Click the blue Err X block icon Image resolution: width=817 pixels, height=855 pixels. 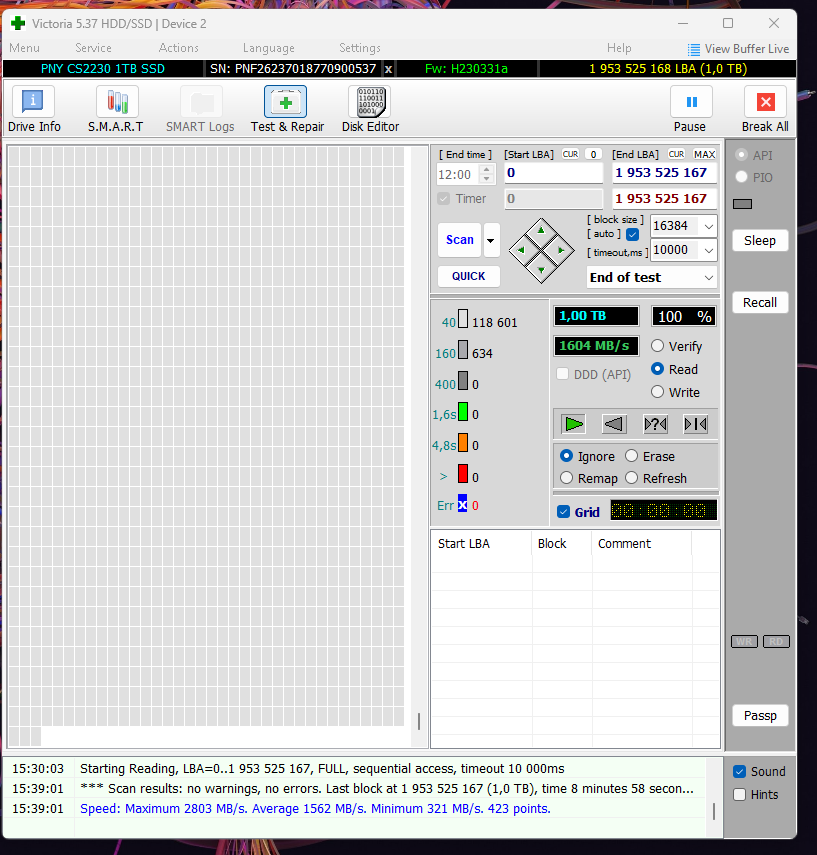(462, 503)
